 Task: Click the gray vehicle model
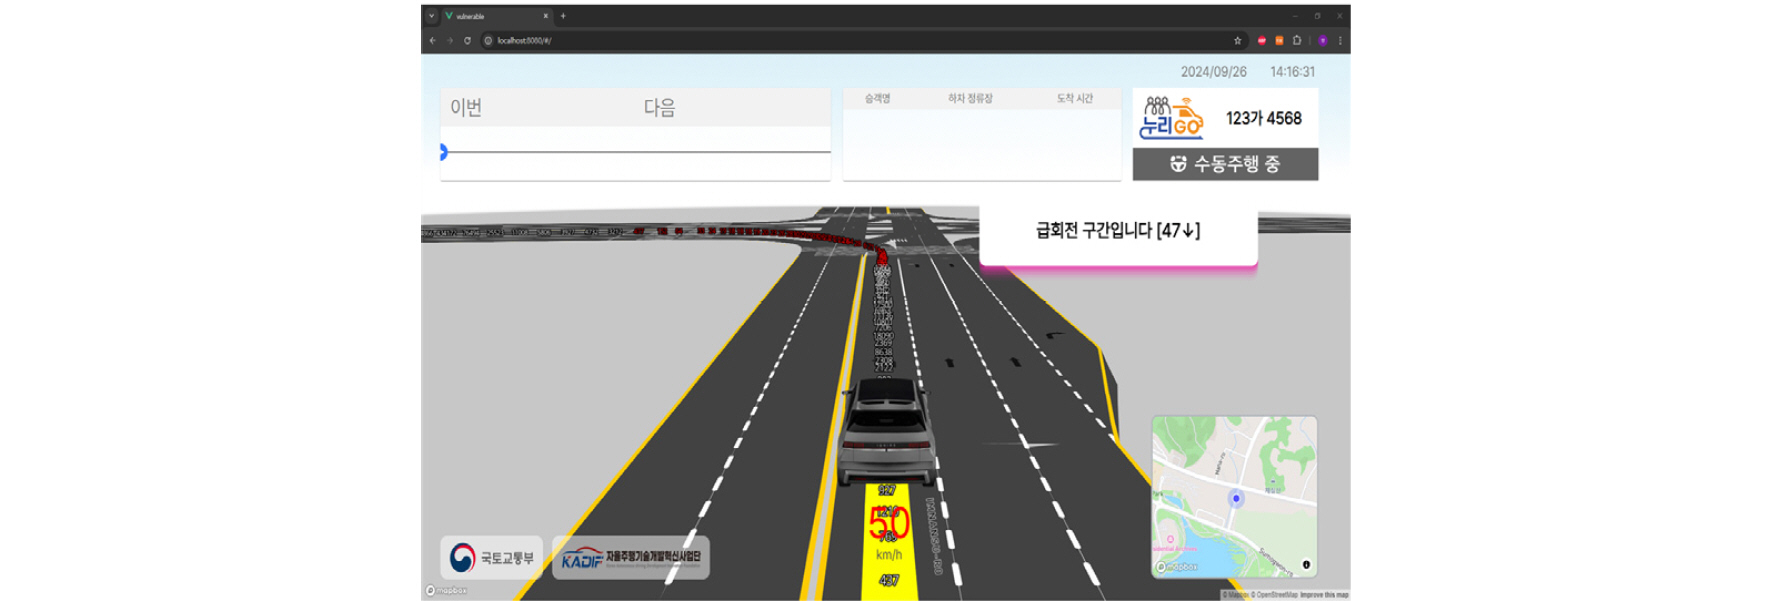pos(887,431)
